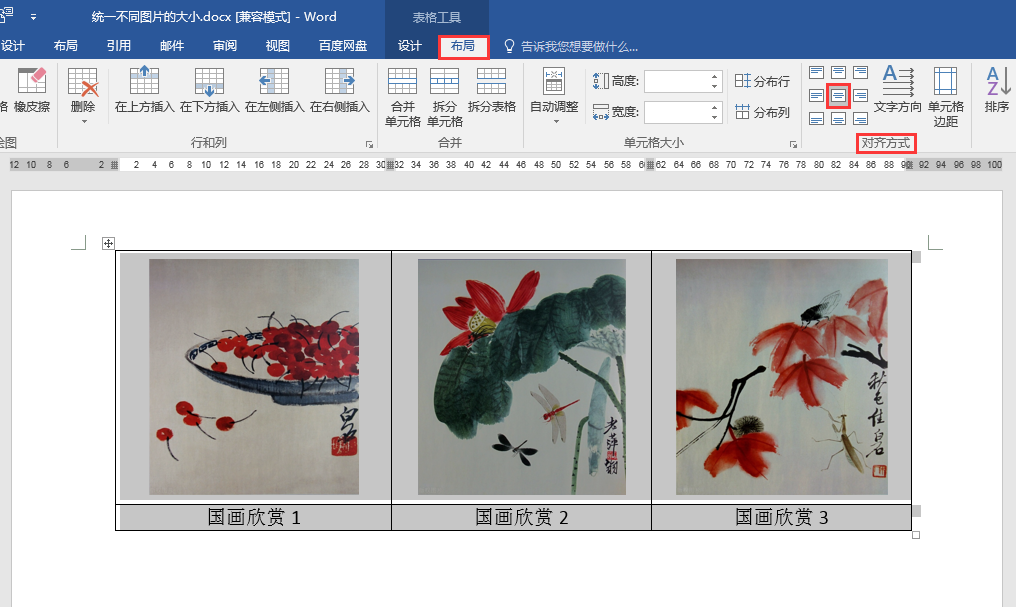The image size is (1016, 607).
Task: Click inside the Width (宽度) field
Action: [676, 112]
